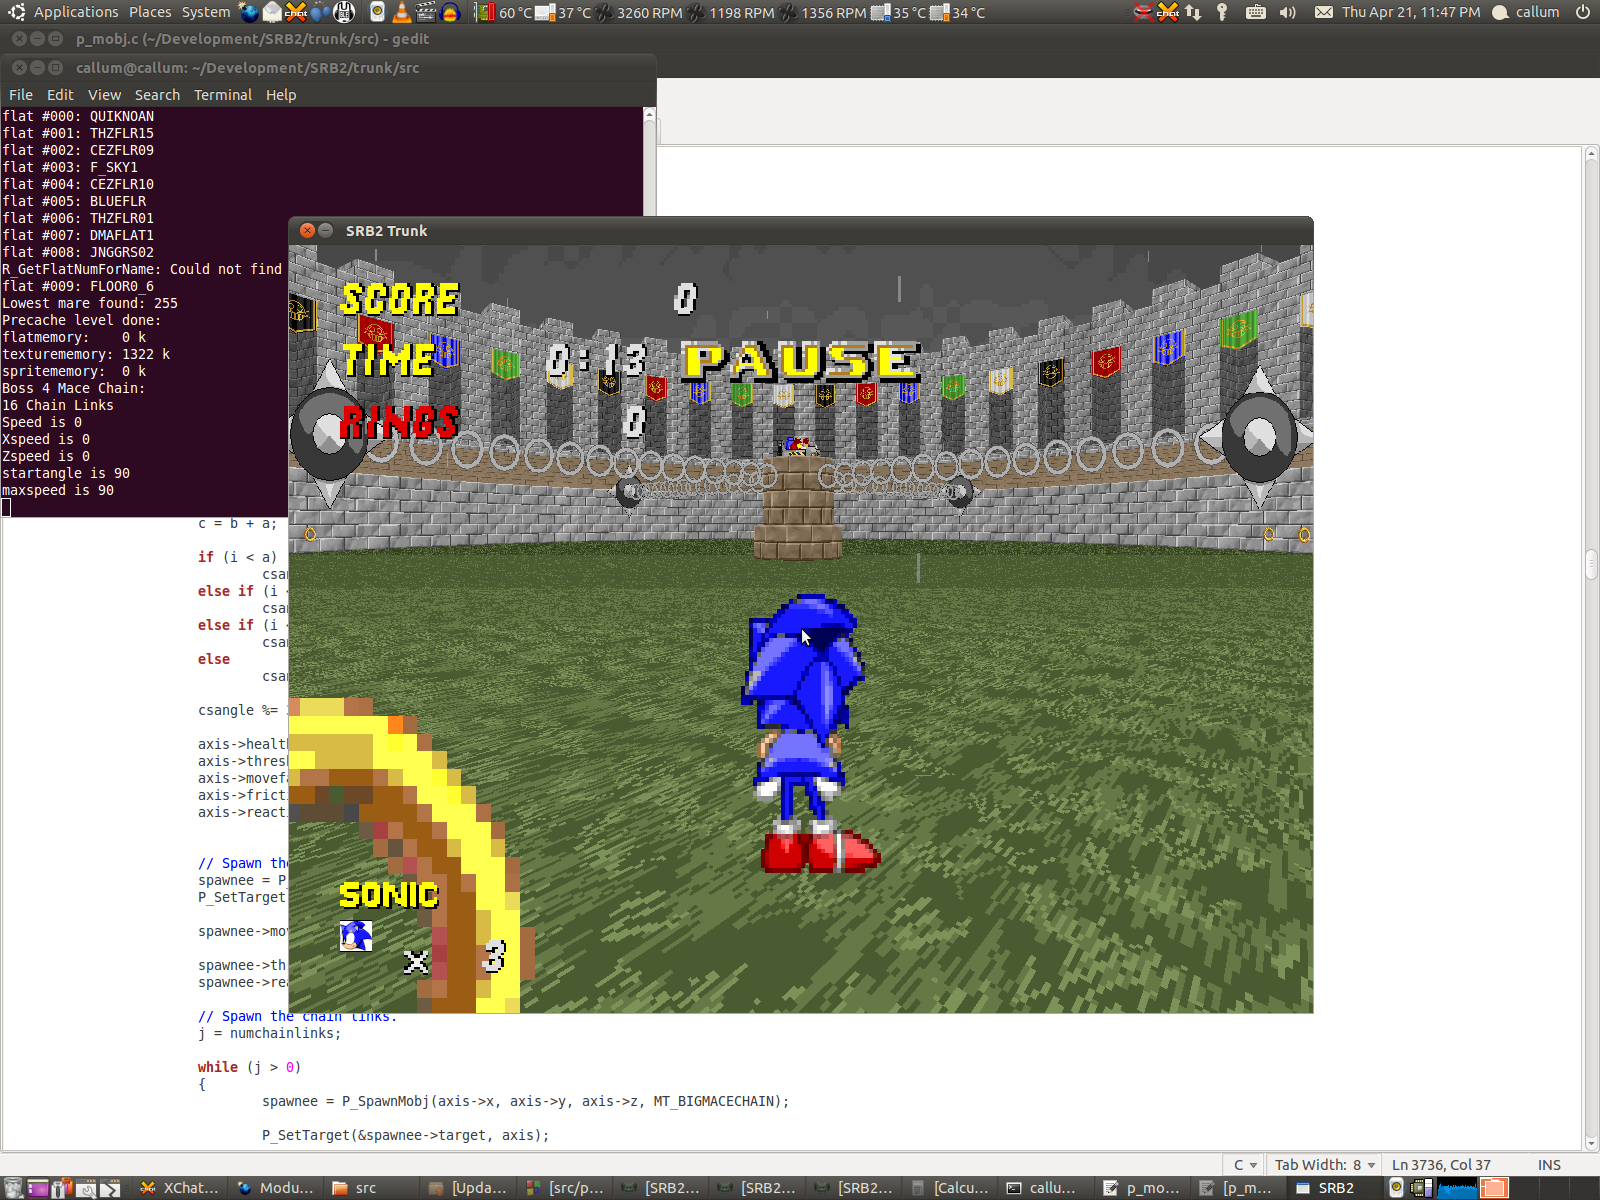The width and height of the screenshot is (1600, 1200).
Task: Toggle INS insert mode in status bar
Action: click(1549, 1165)
